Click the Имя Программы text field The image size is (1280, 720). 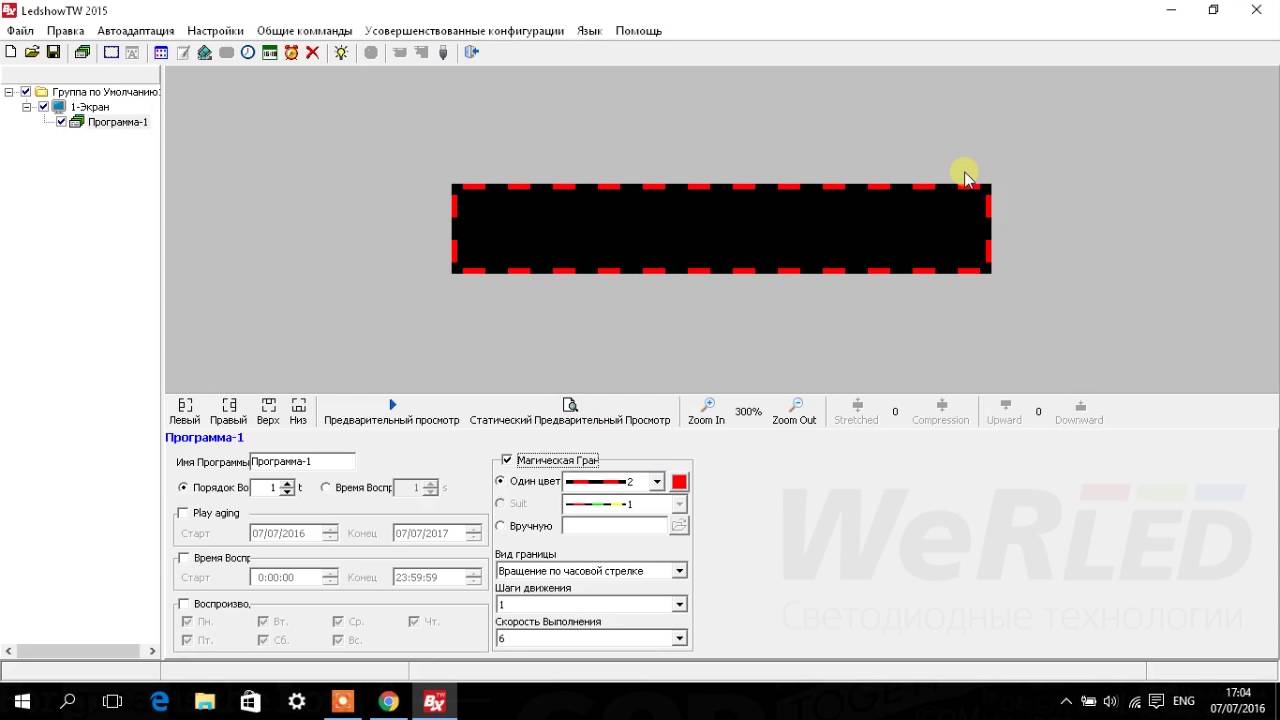[302, 462]
